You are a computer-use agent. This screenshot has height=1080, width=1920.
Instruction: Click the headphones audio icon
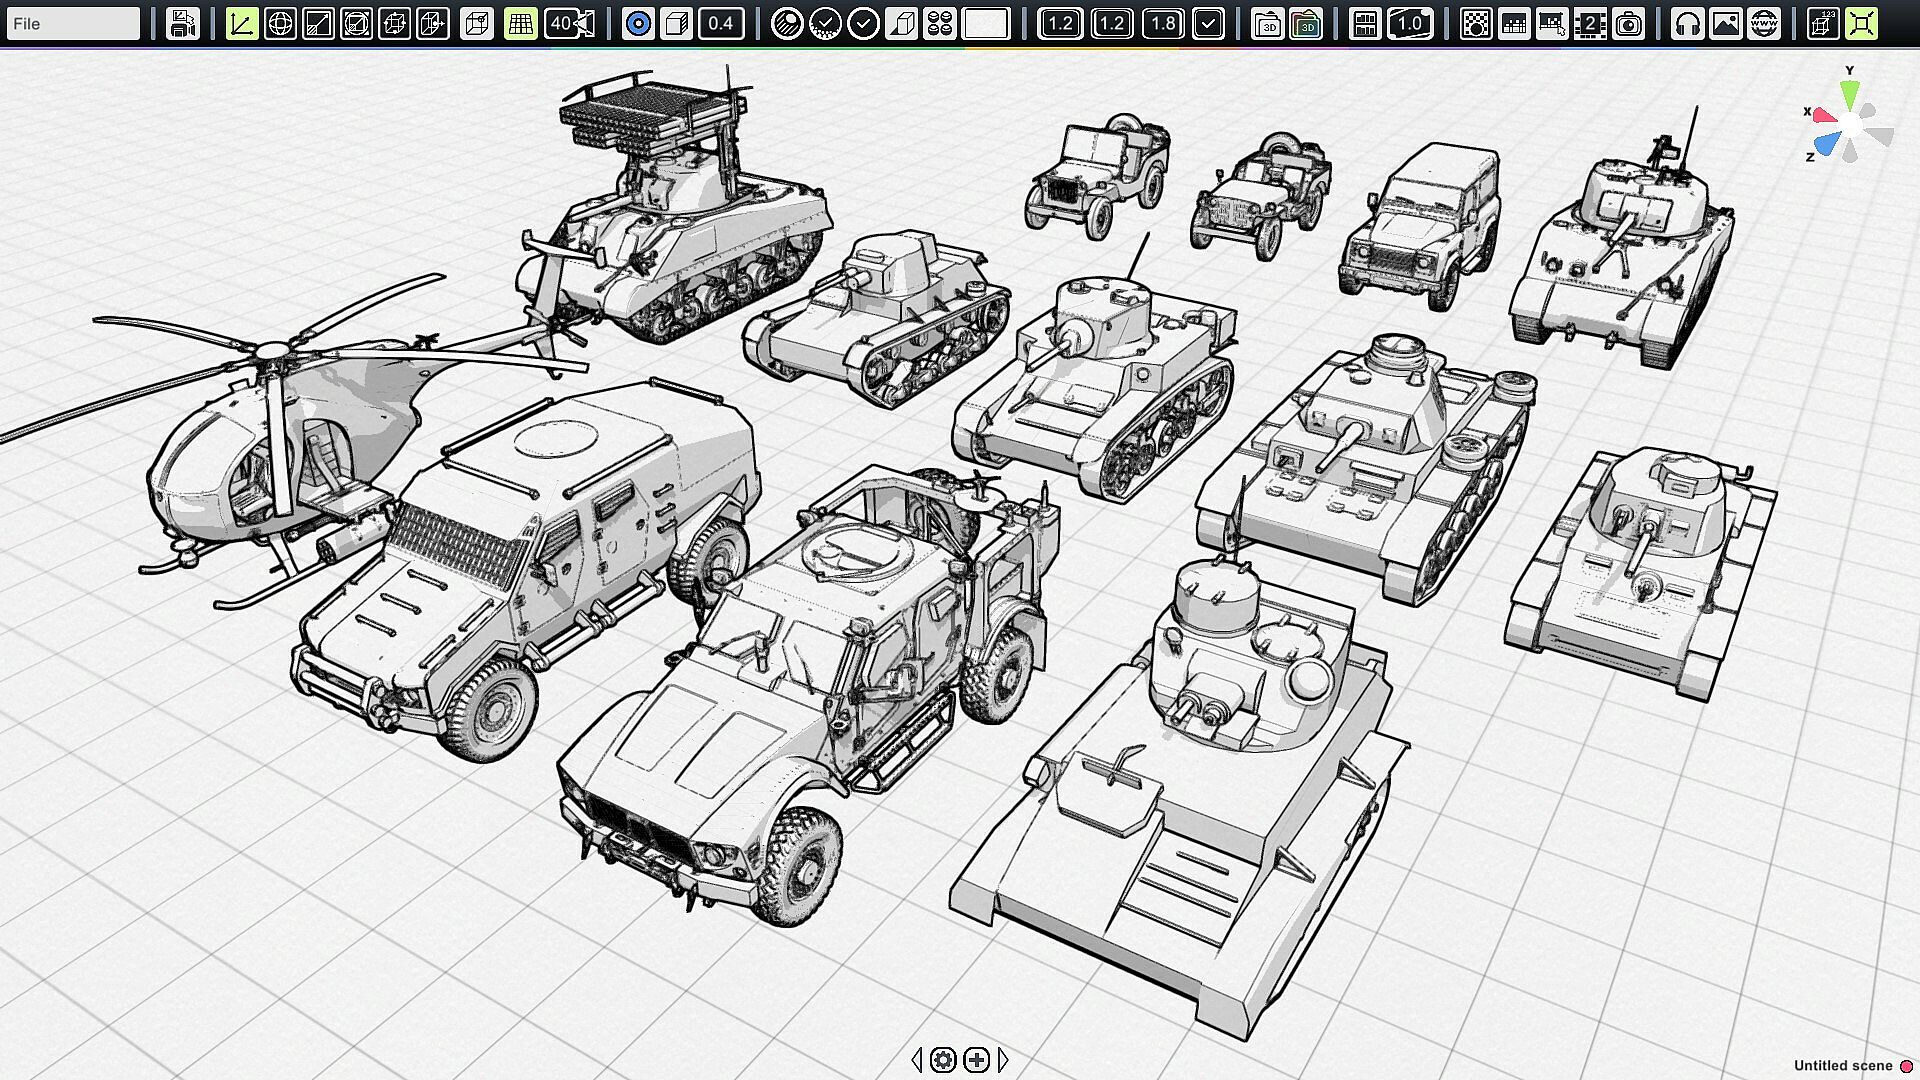coord(1688,23)
